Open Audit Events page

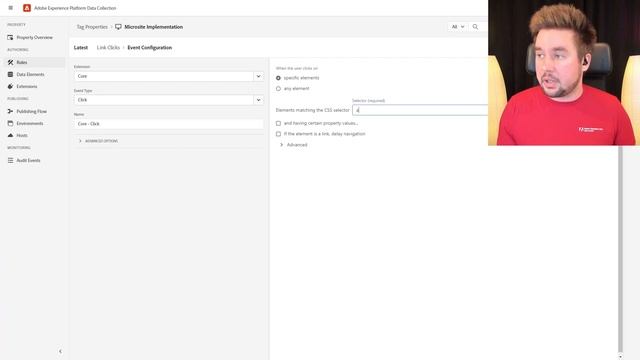(28, 160)
